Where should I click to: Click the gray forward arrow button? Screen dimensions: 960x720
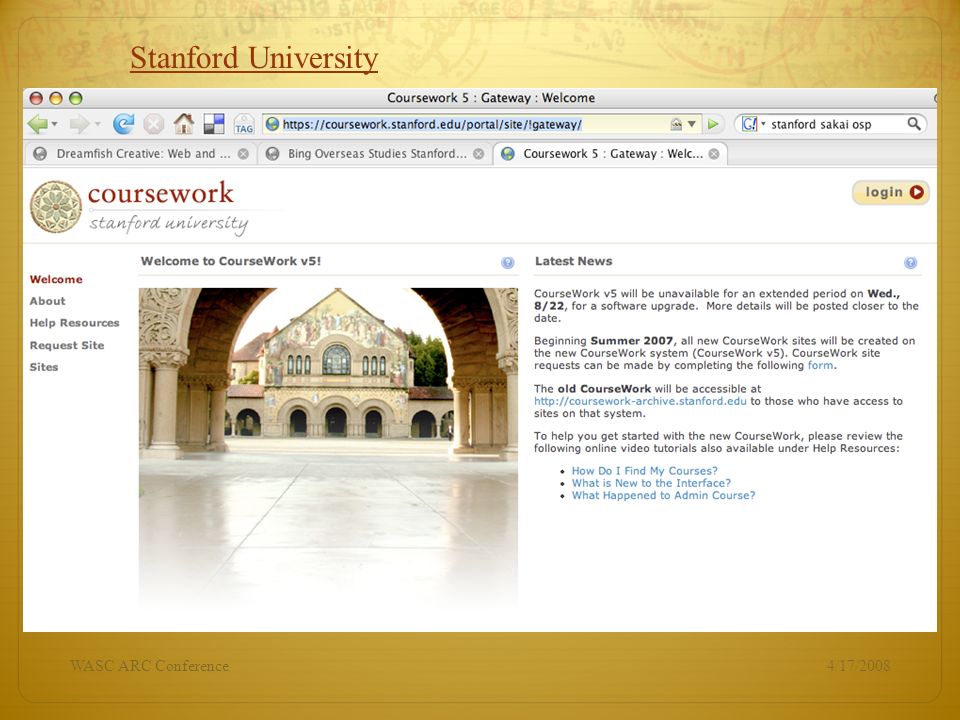pyautogui.click(x=80, y=124)
